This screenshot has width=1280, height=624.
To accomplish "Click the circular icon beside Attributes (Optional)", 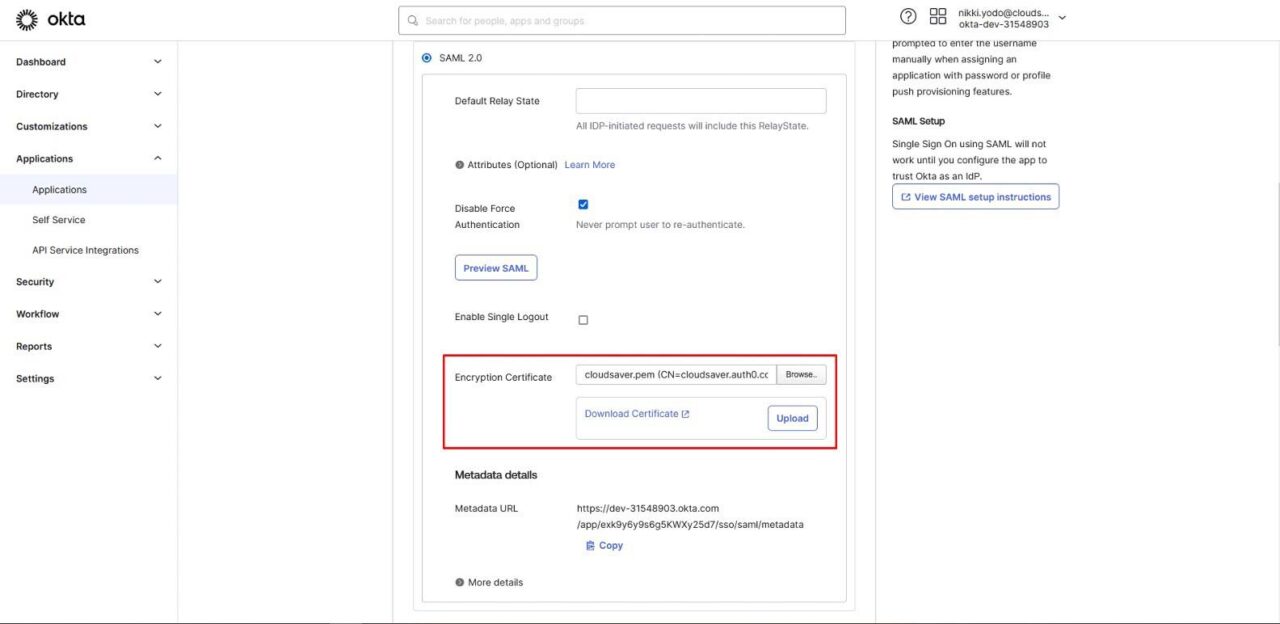I will pos(459,164).
